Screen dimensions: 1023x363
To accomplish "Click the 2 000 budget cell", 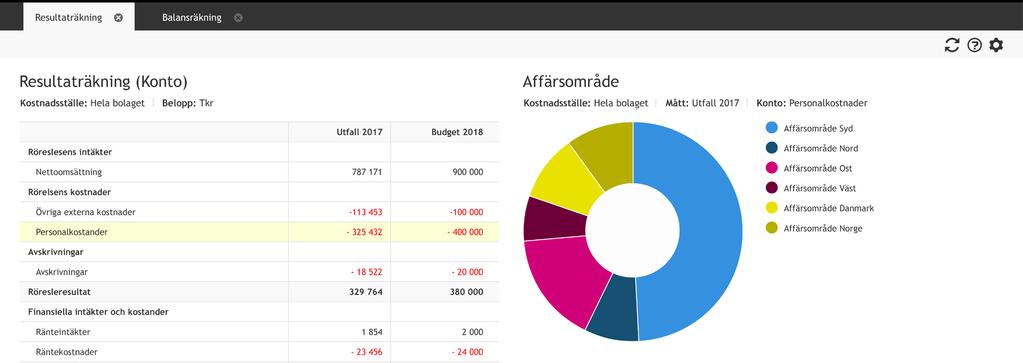I will tap(472, 332).
